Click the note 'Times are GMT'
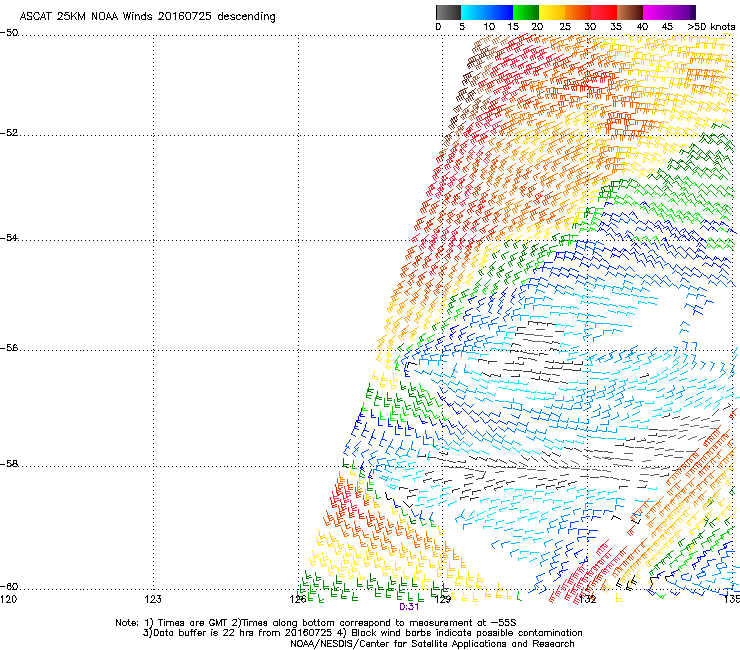Screen dimensions: 740x650 (x=191, y=623)
